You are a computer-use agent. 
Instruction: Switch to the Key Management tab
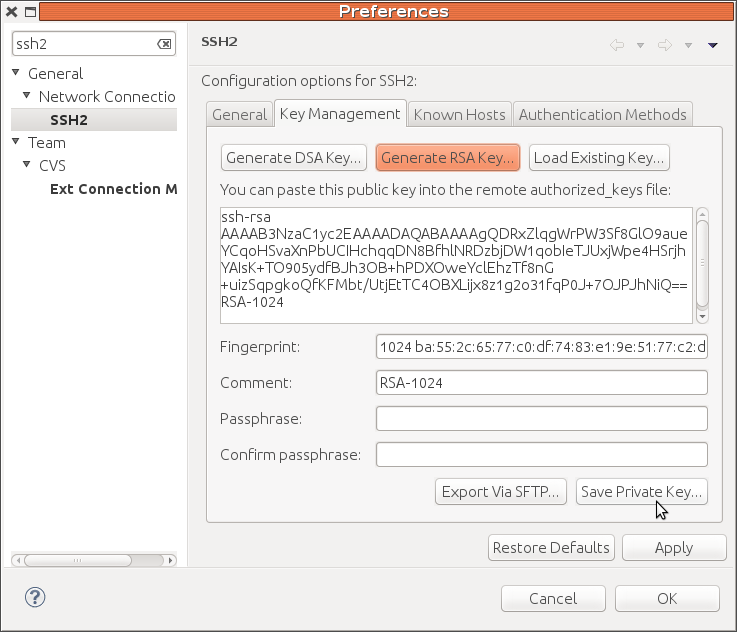340,114
